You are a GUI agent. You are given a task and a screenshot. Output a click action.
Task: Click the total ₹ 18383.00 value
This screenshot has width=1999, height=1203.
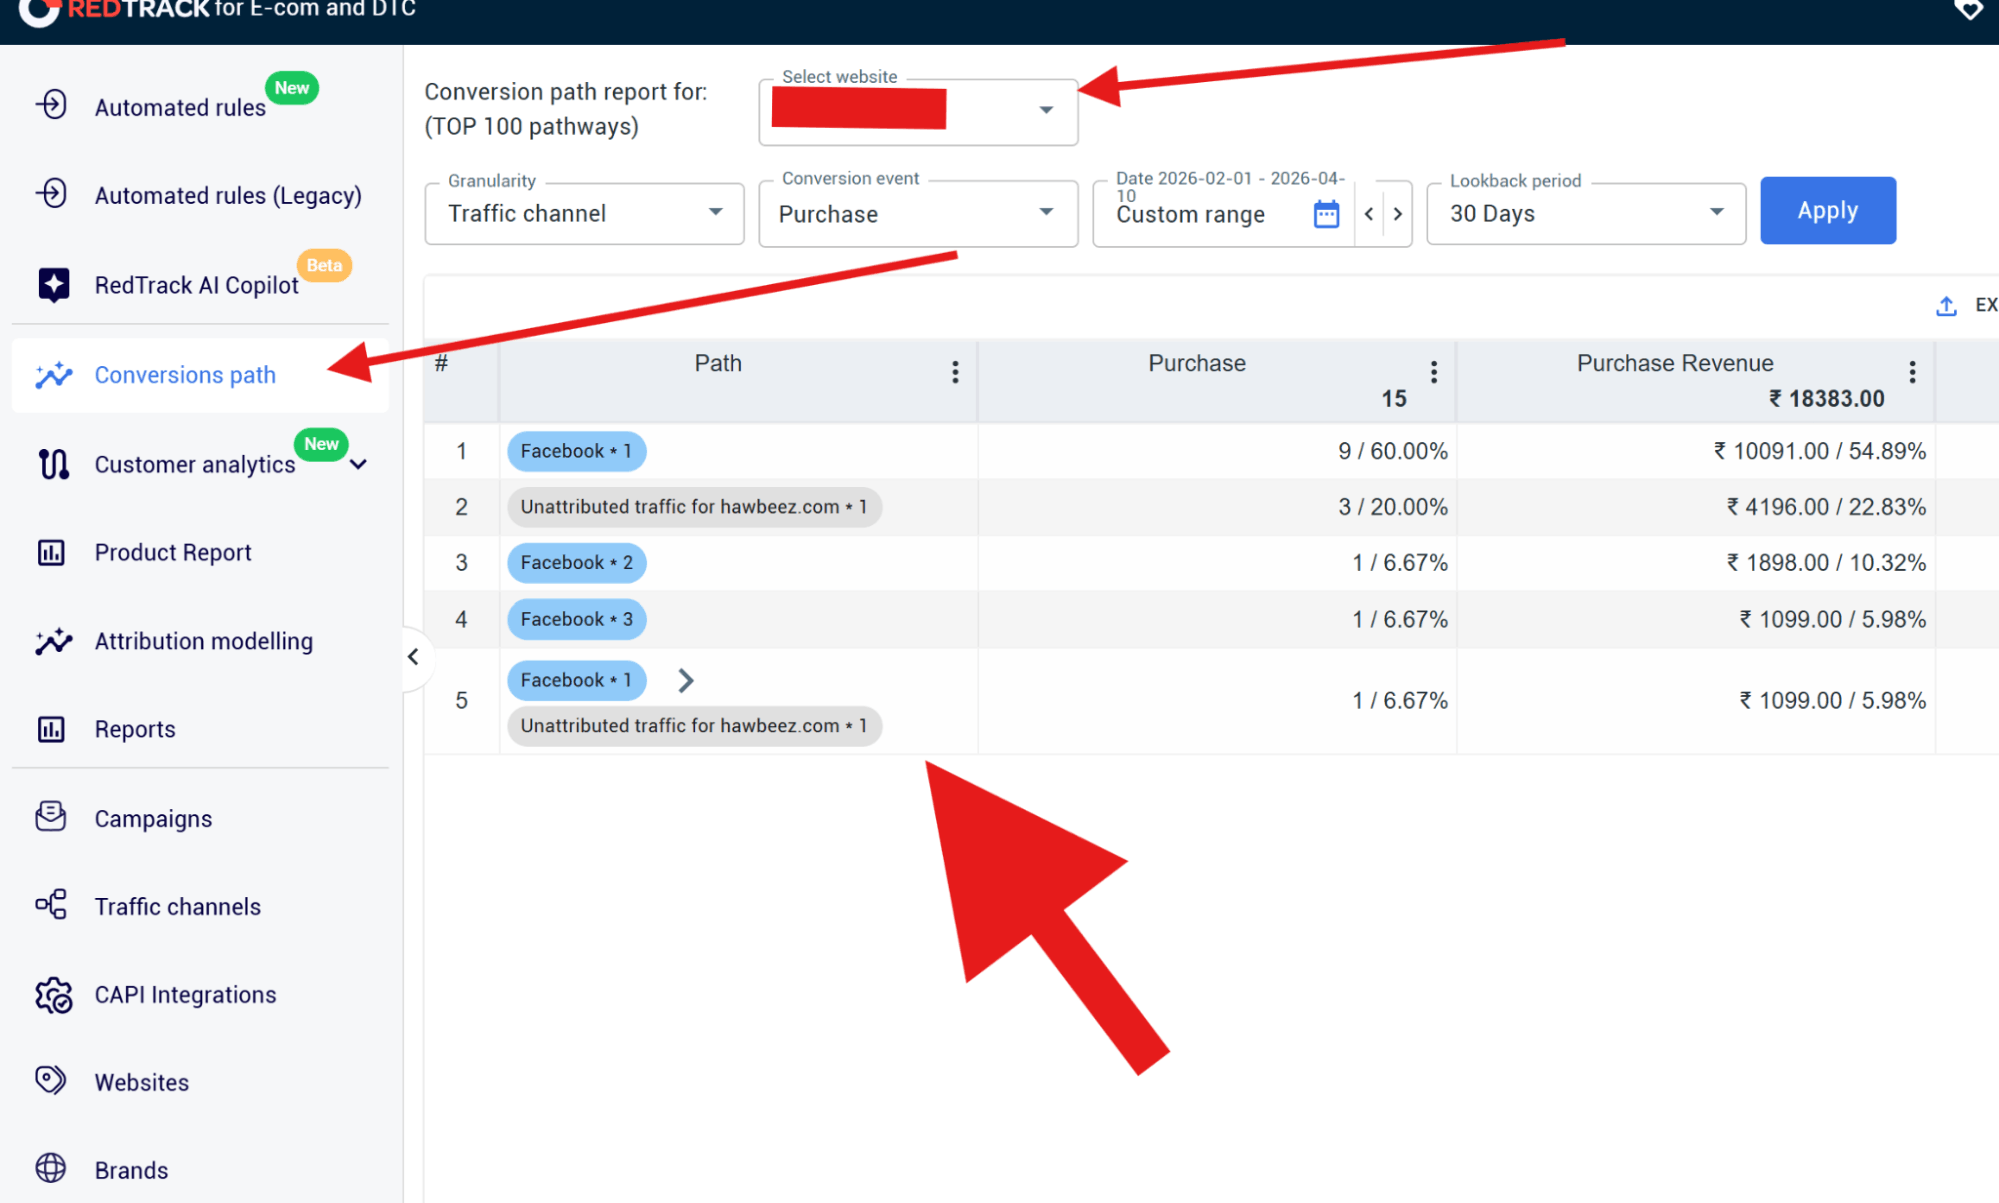click(1826, 398)
